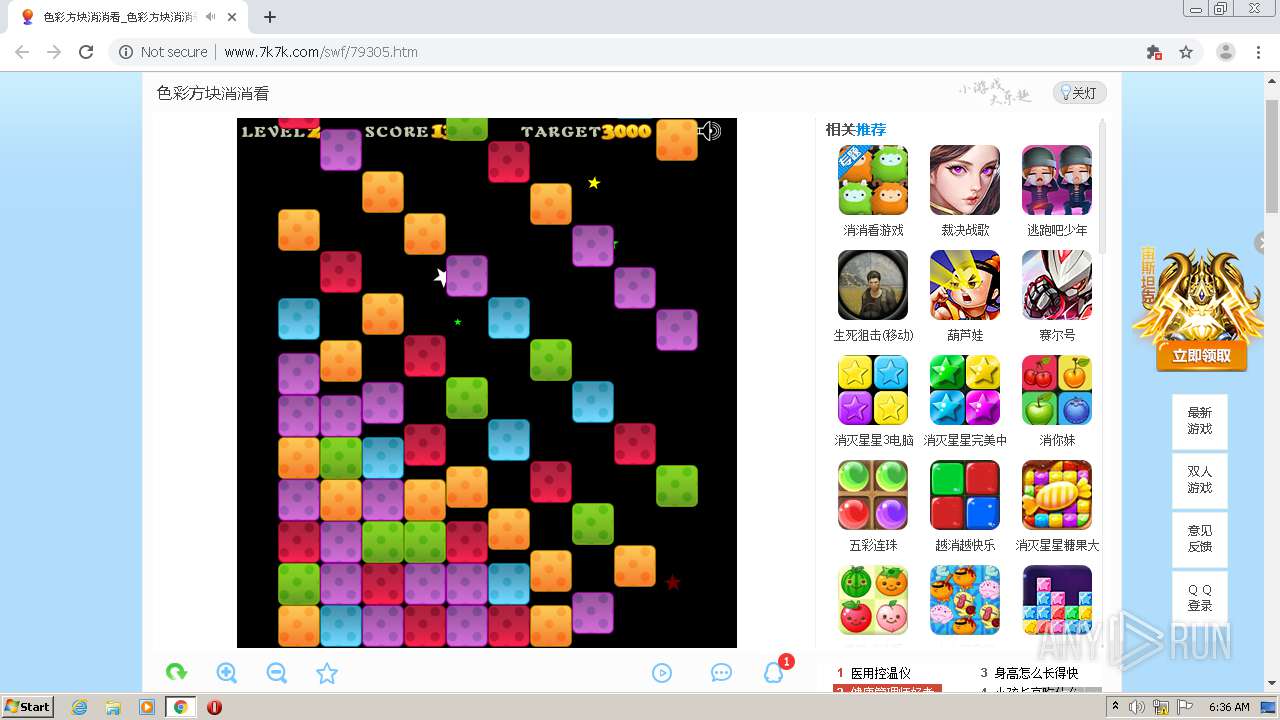Open the 生死狙击(移动) game thumbnail
The height and width of the screenshot is (720, 1280).
(x=873, y=285)
